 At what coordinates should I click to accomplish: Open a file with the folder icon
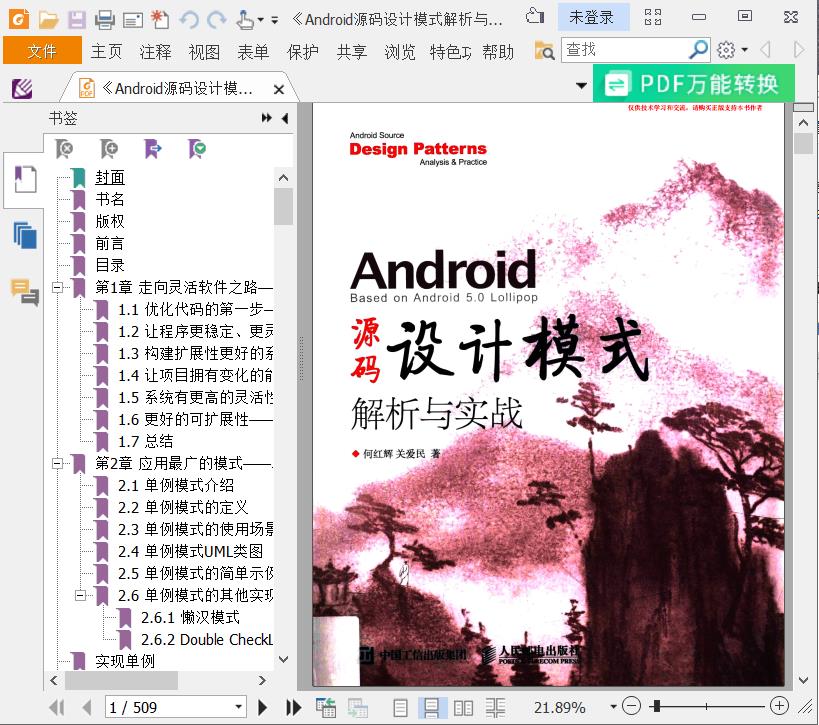click(48, 20)
